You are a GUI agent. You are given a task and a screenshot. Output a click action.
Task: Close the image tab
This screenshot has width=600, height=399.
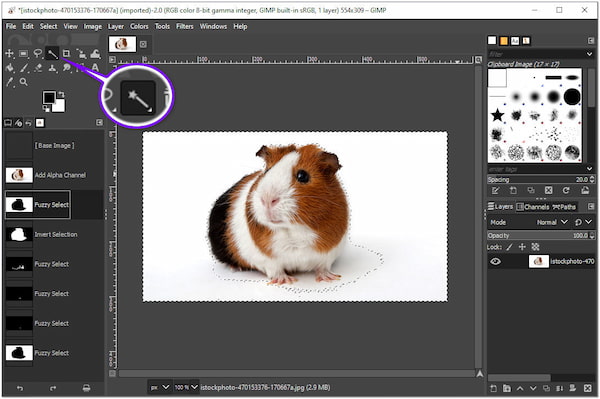(143, 44)
